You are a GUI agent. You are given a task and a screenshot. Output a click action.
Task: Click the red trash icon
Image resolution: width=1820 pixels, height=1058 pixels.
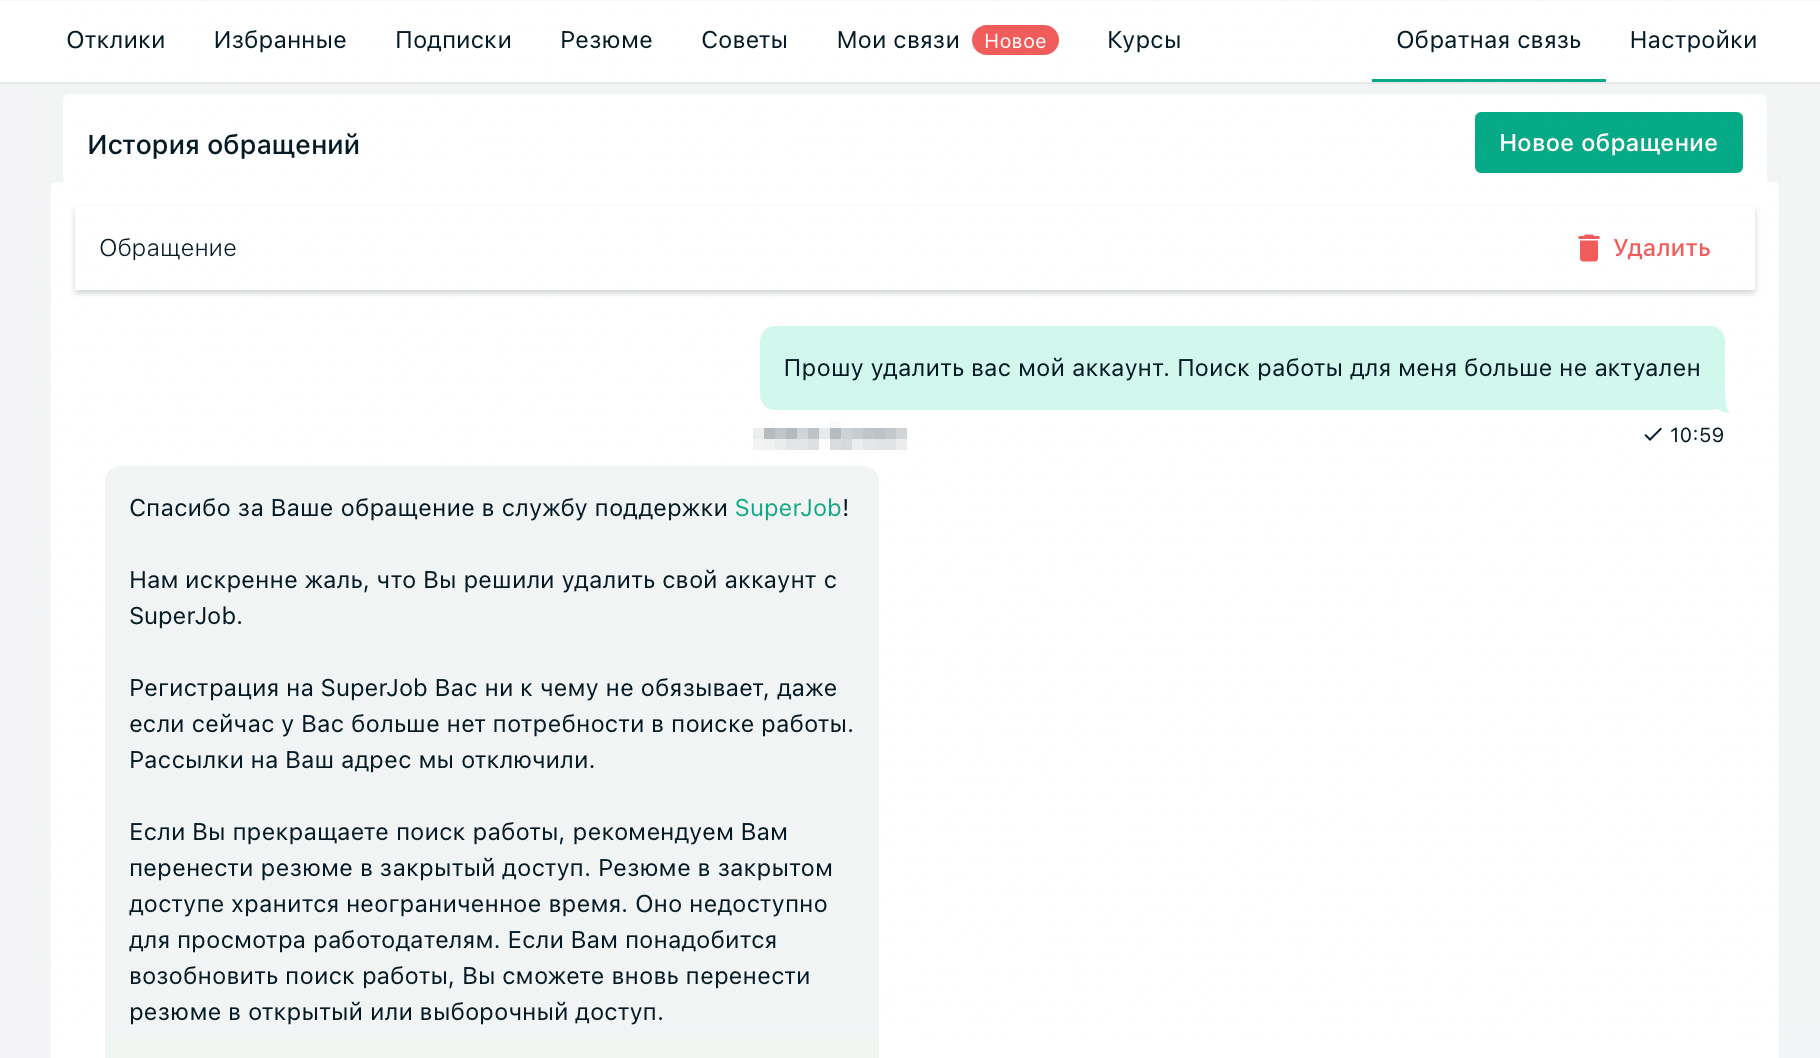click(x=1588, y=248)
